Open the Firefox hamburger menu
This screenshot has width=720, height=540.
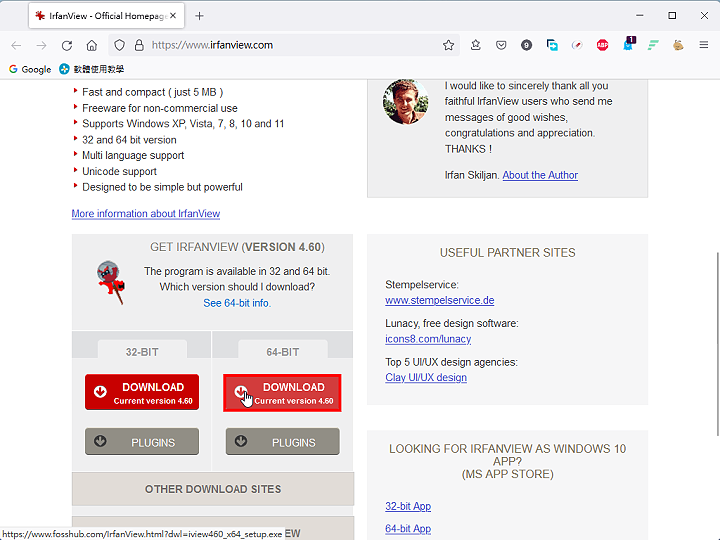pos(703,45)
